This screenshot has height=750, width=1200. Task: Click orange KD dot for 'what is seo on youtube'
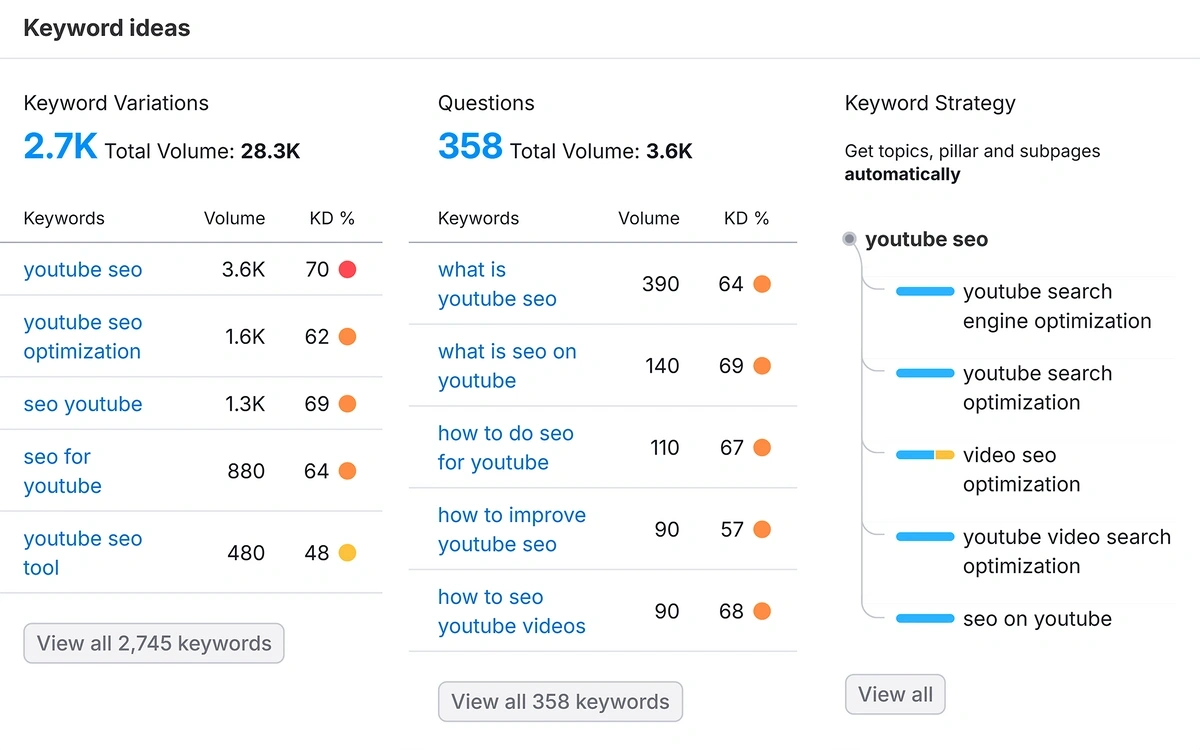(761, 366)
